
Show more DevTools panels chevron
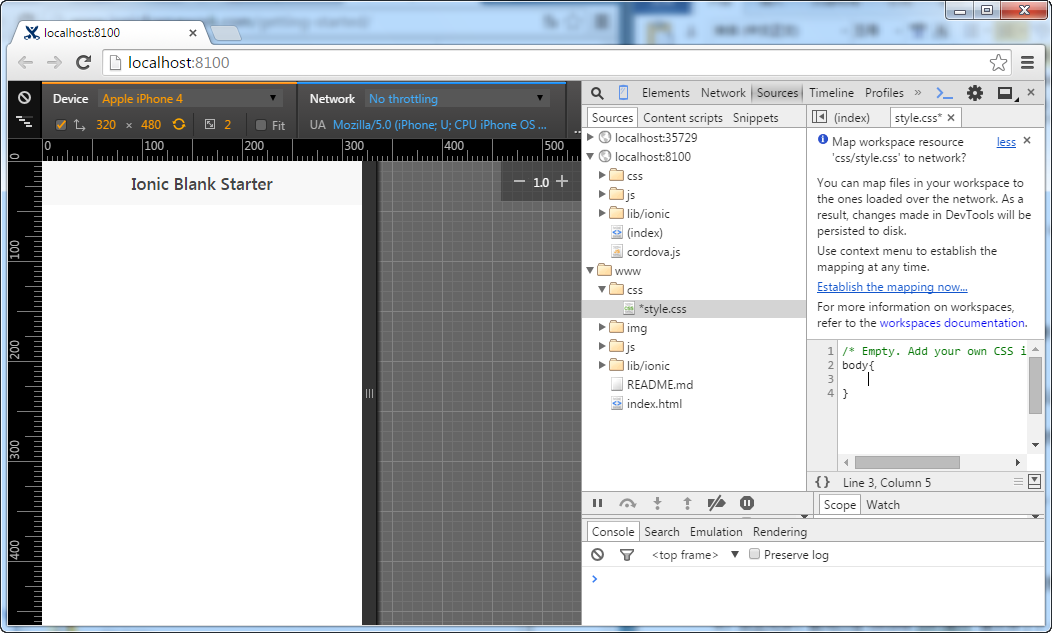click(918, 93)
